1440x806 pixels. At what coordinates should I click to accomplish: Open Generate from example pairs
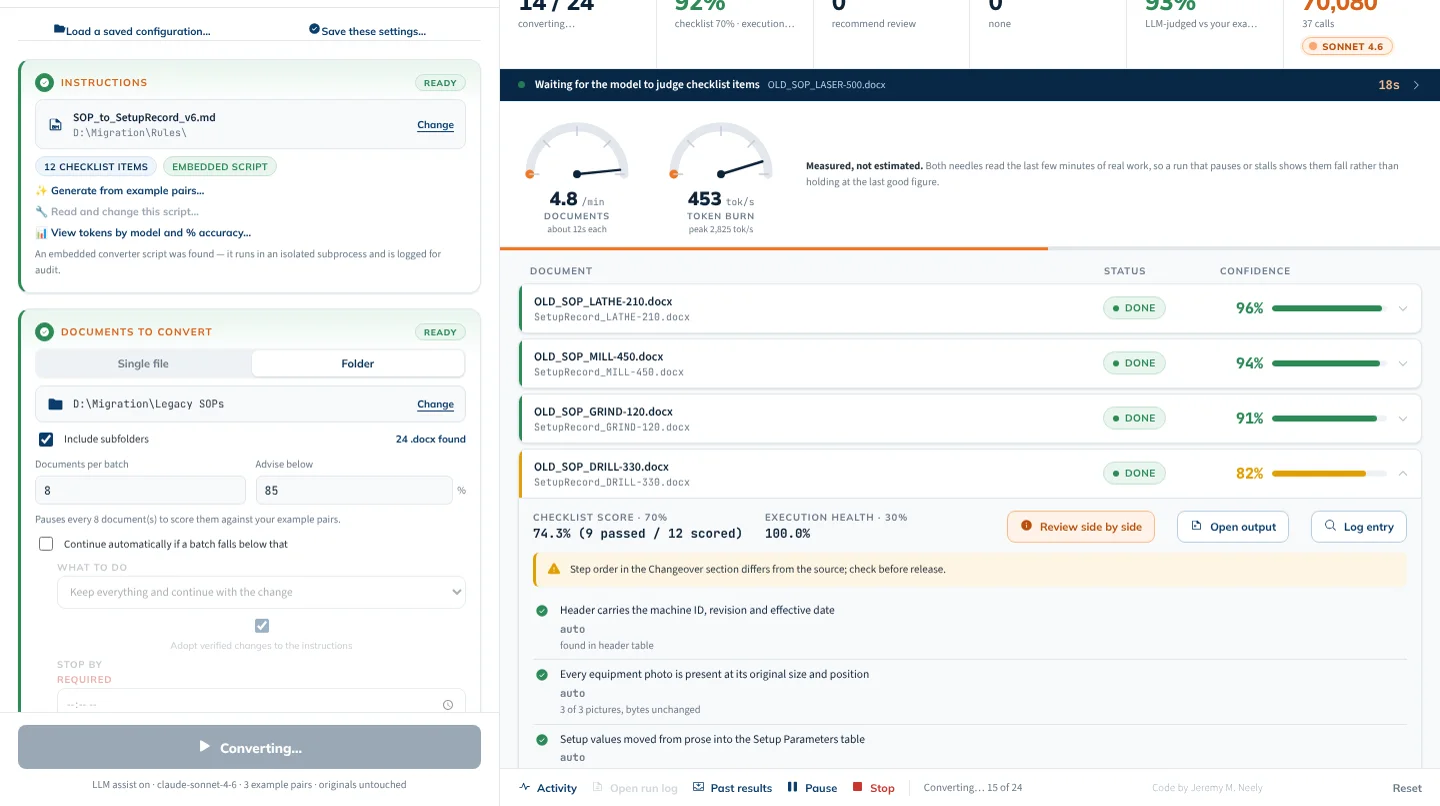(119, 190)
